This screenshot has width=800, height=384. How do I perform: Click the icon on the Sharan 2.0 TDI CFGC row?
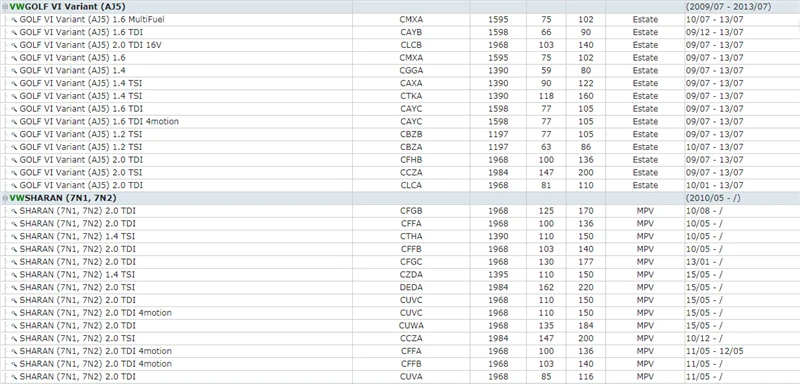pos(14,262)
